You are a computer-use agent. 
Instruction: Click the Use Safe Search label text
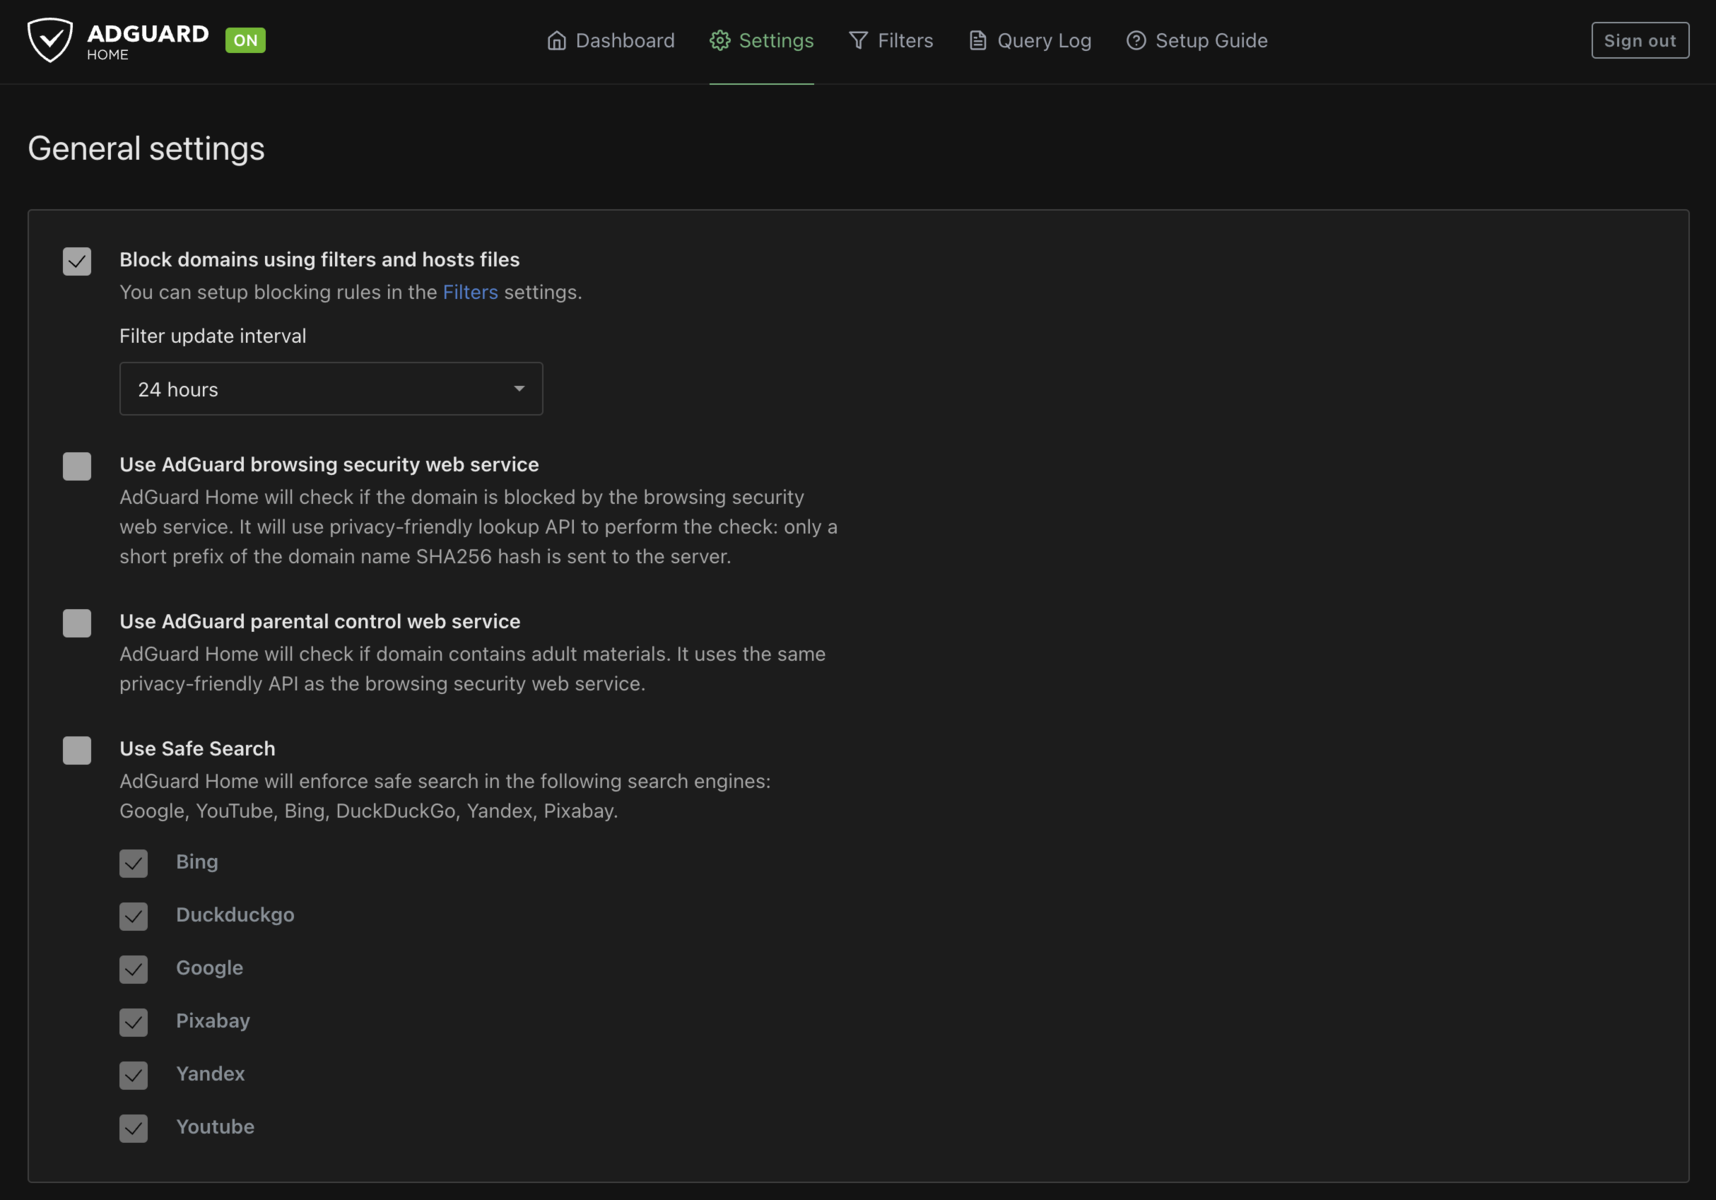pyautogui.click(x=197, y=749)
